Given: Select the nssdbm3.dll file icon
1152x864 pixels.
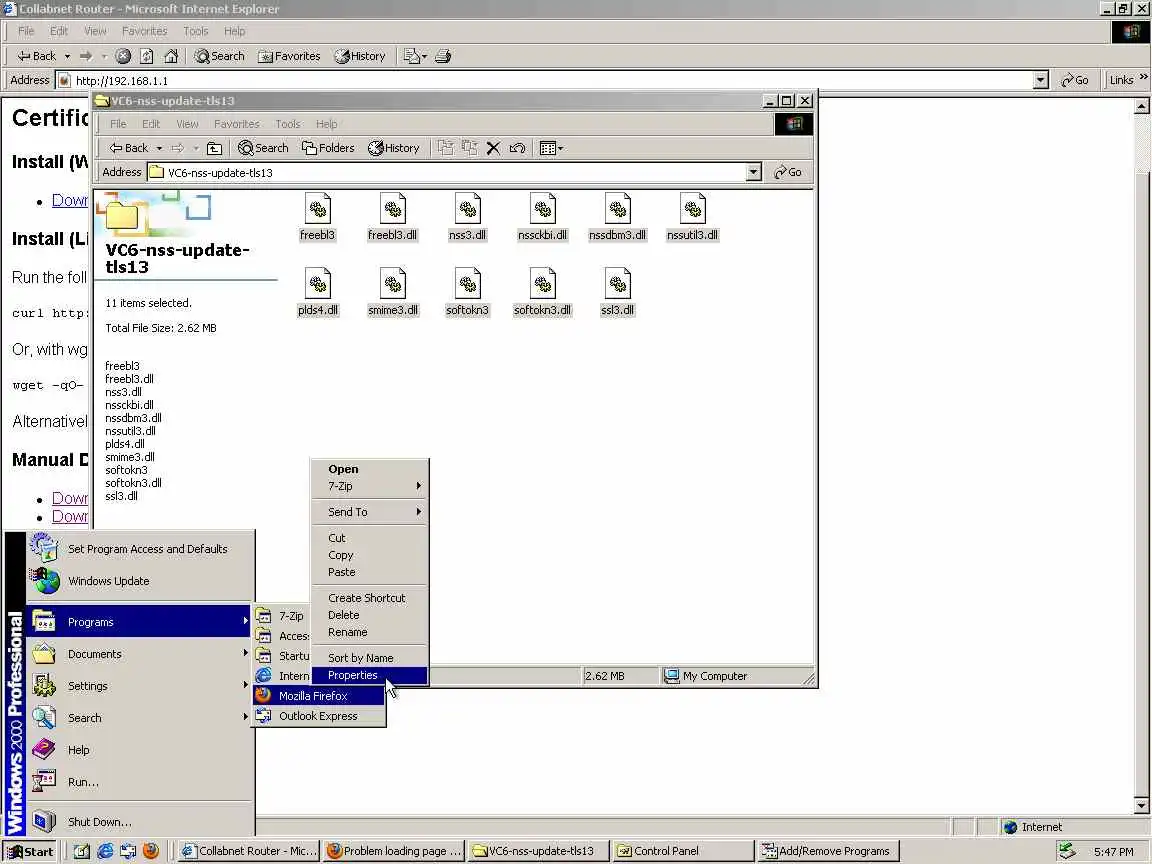Looking at the screenshot, I should [x=617, y=209].
